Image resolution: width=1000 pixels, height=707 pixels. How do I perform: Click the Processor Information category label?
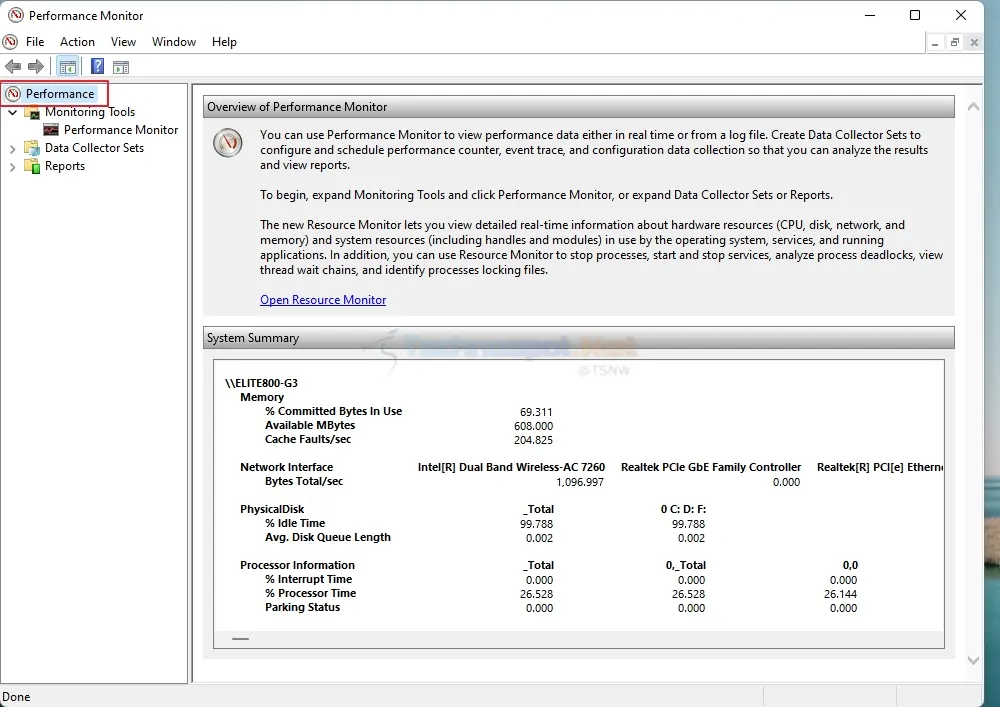tap(297, 565)
